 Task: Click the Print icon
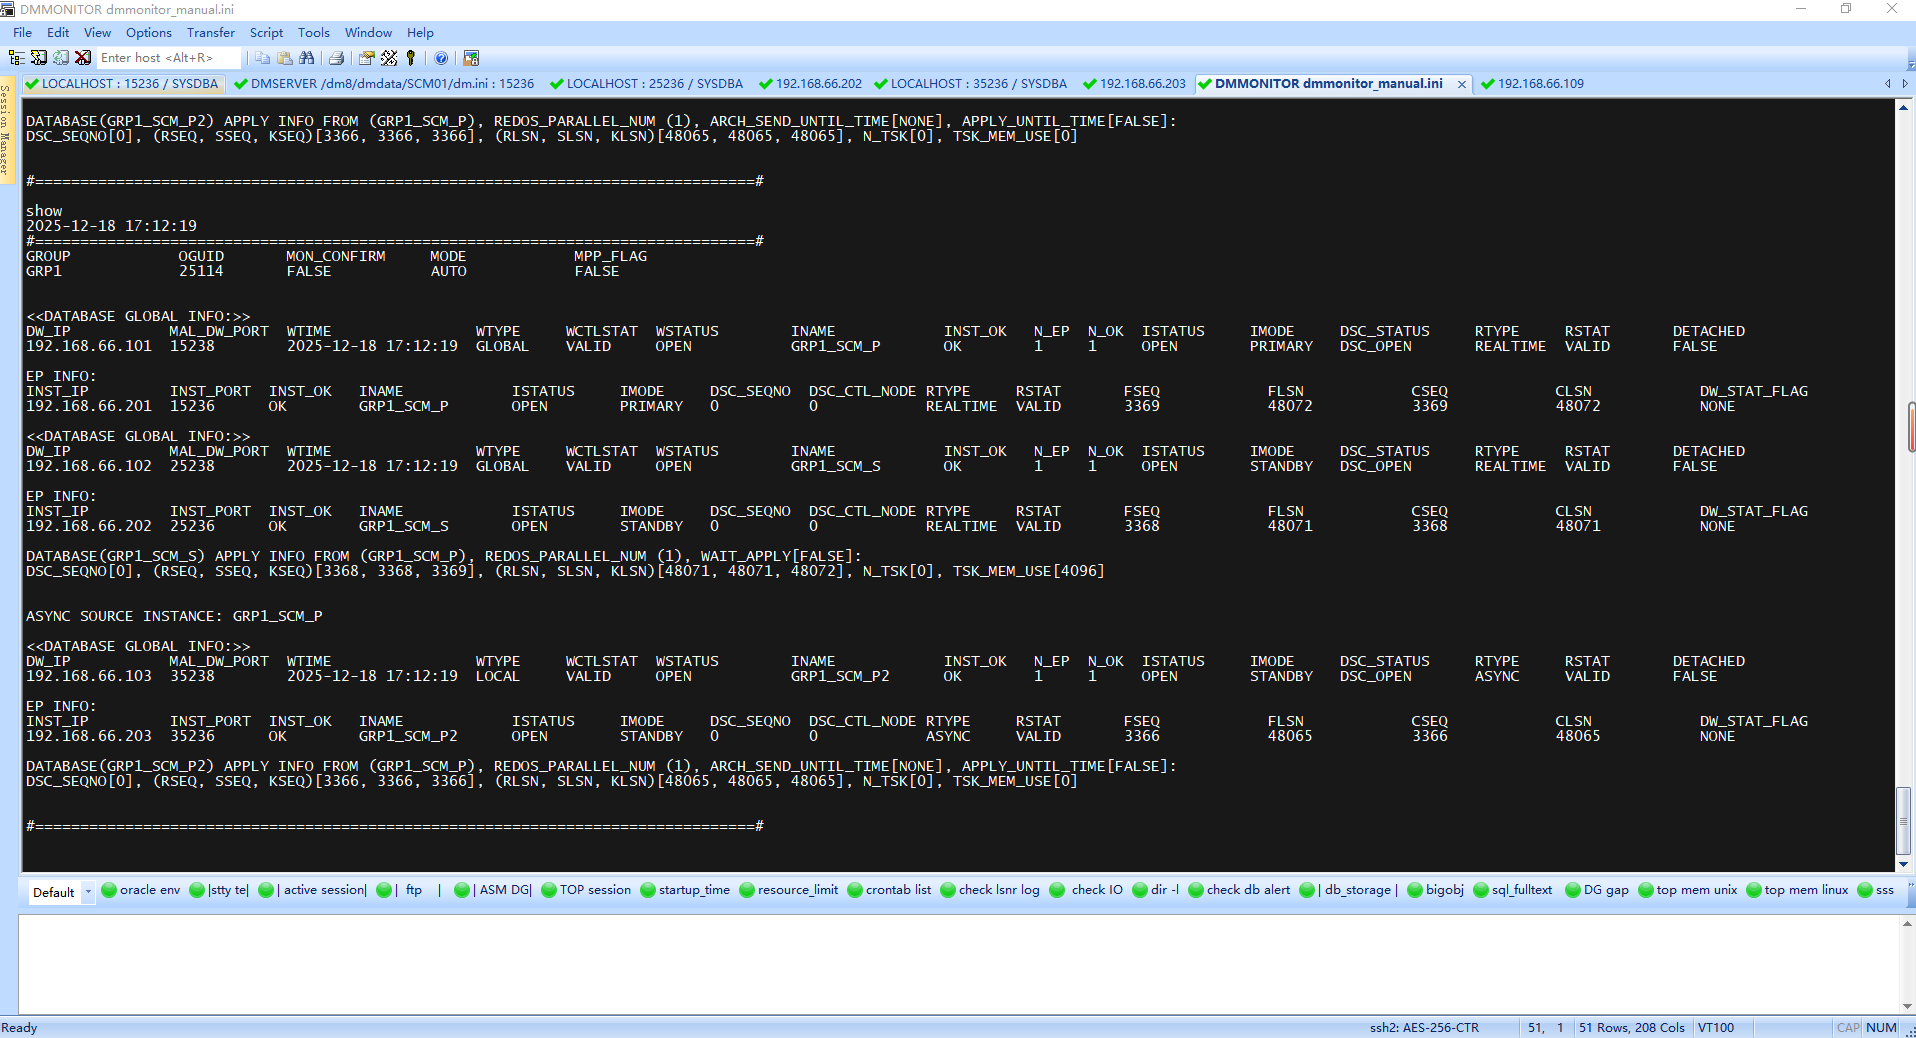coord(337,58)
